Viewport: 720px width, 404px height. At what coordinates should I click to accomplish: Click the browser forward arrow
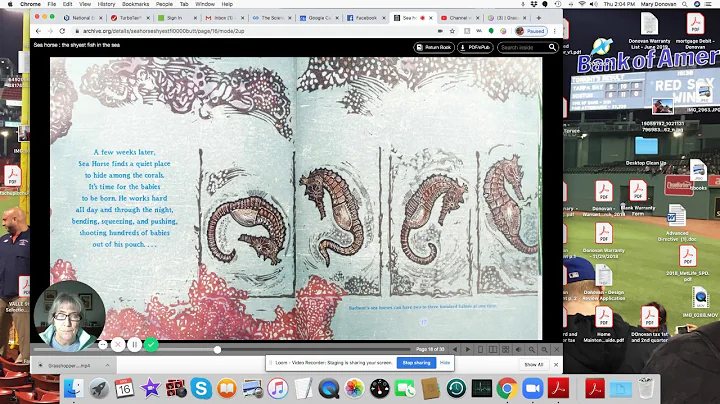50,31
